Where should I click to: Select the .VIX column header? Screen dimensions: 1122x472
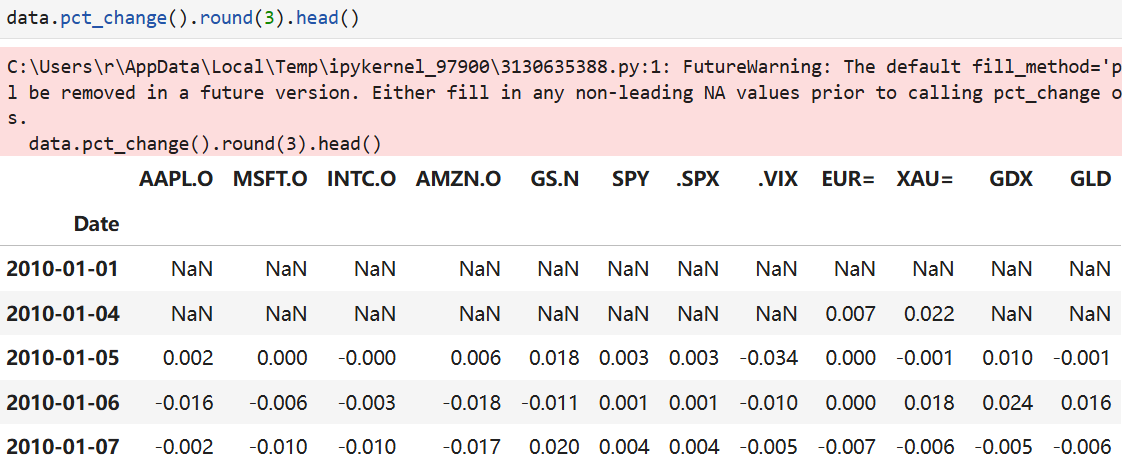point(778,180)
